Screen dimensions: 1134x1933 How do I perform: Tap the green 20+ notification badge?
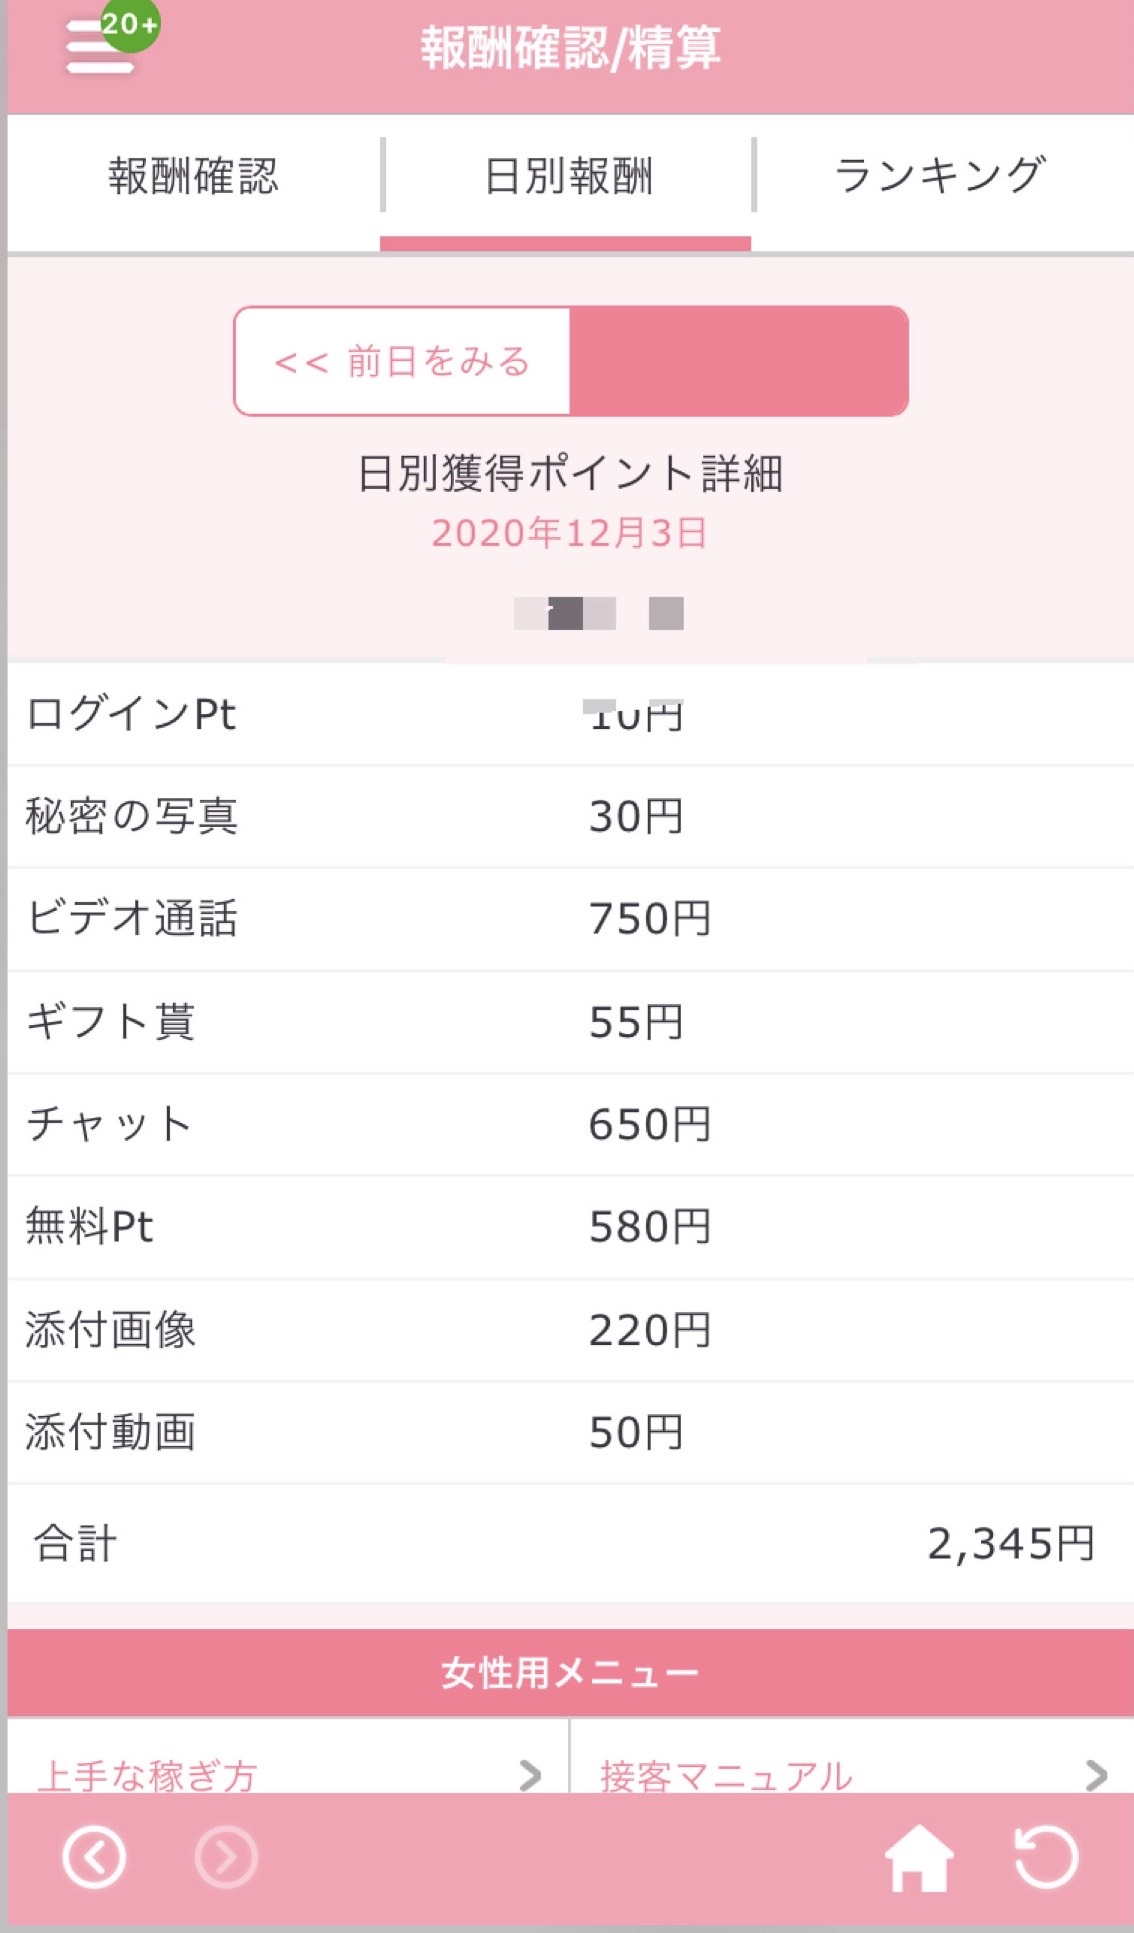[x=130, y=24]
